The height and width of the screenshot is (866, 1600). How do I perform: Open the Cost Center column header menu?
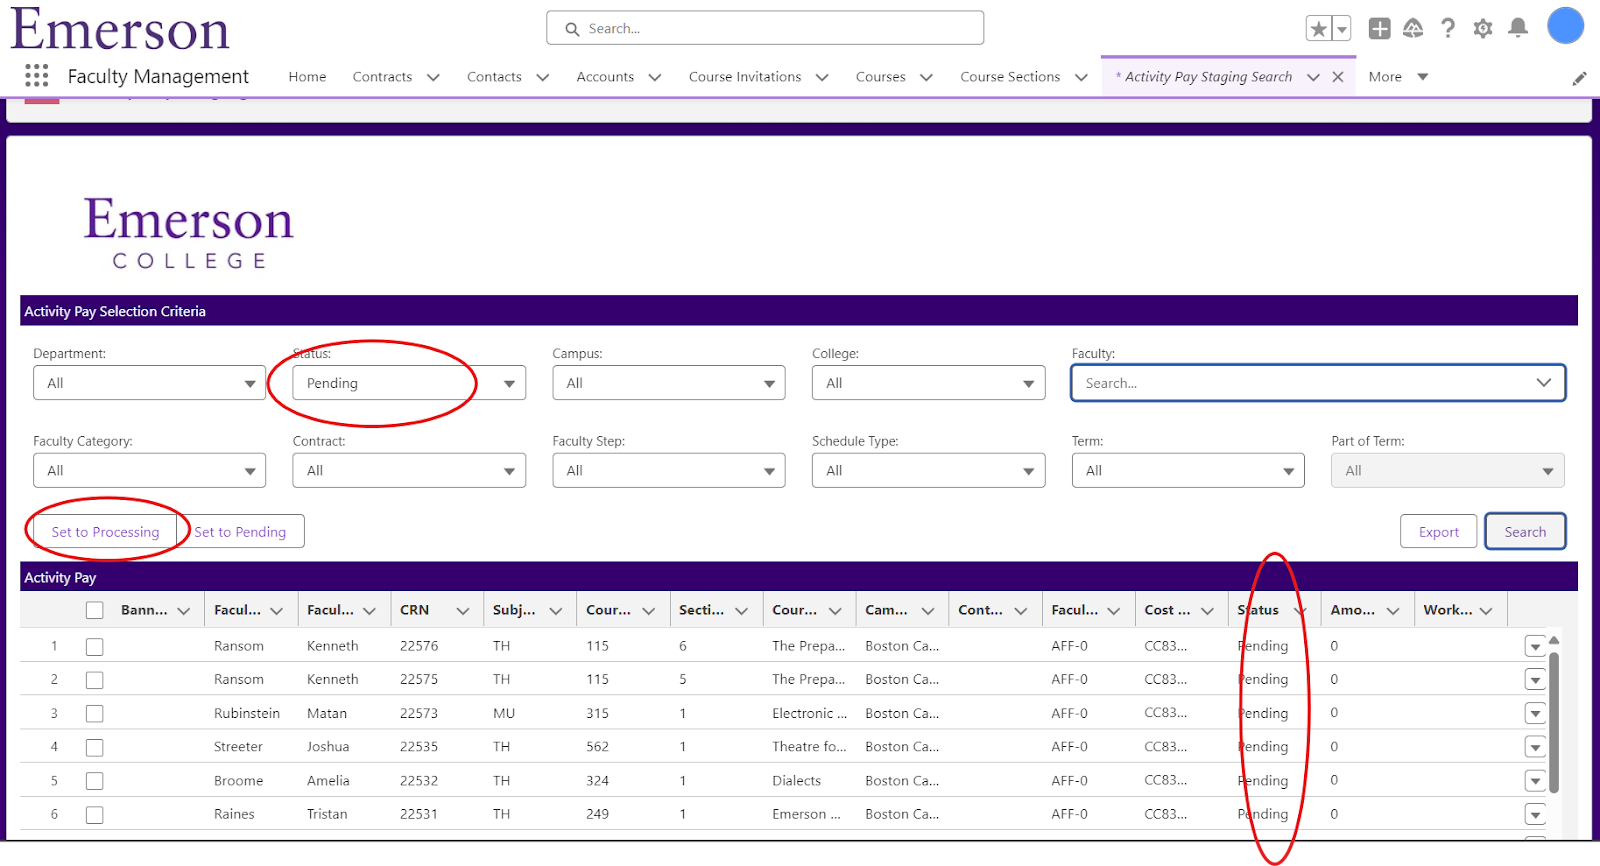coord(1208,611)
